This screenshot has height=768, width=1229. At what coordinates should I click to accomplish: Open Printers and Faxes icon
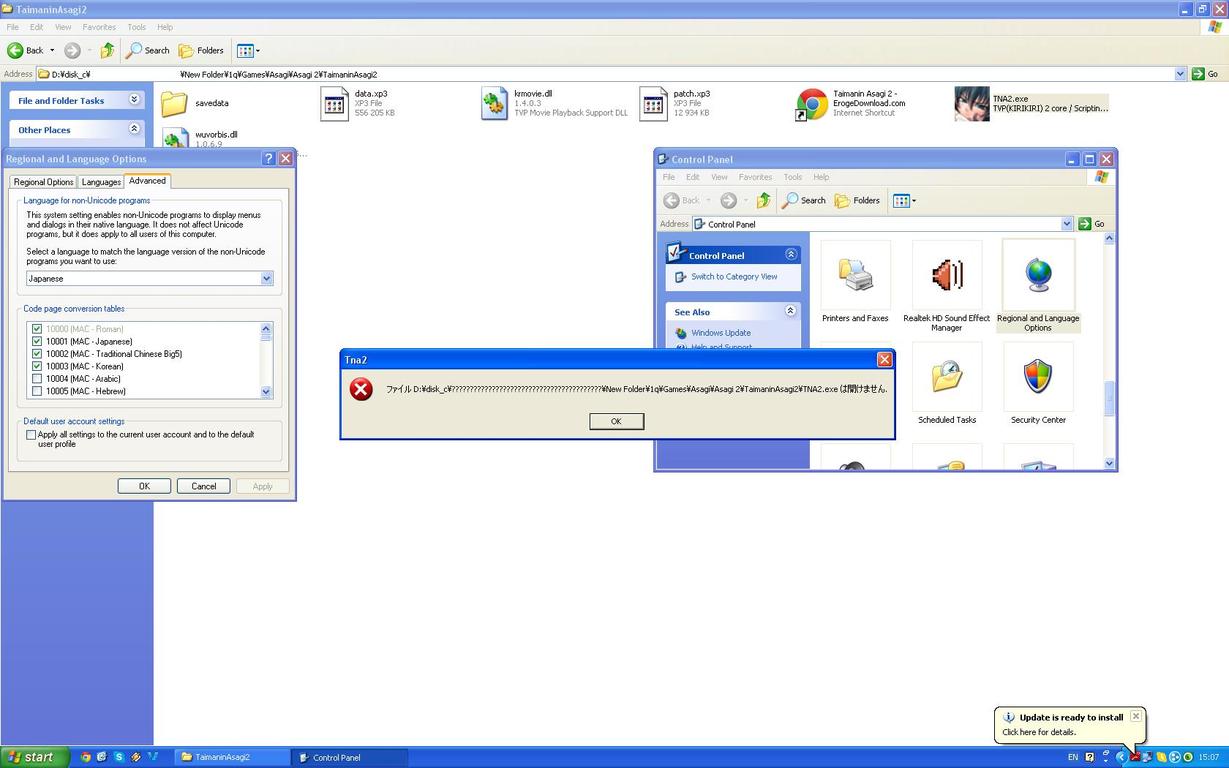[x=855, y=276]
